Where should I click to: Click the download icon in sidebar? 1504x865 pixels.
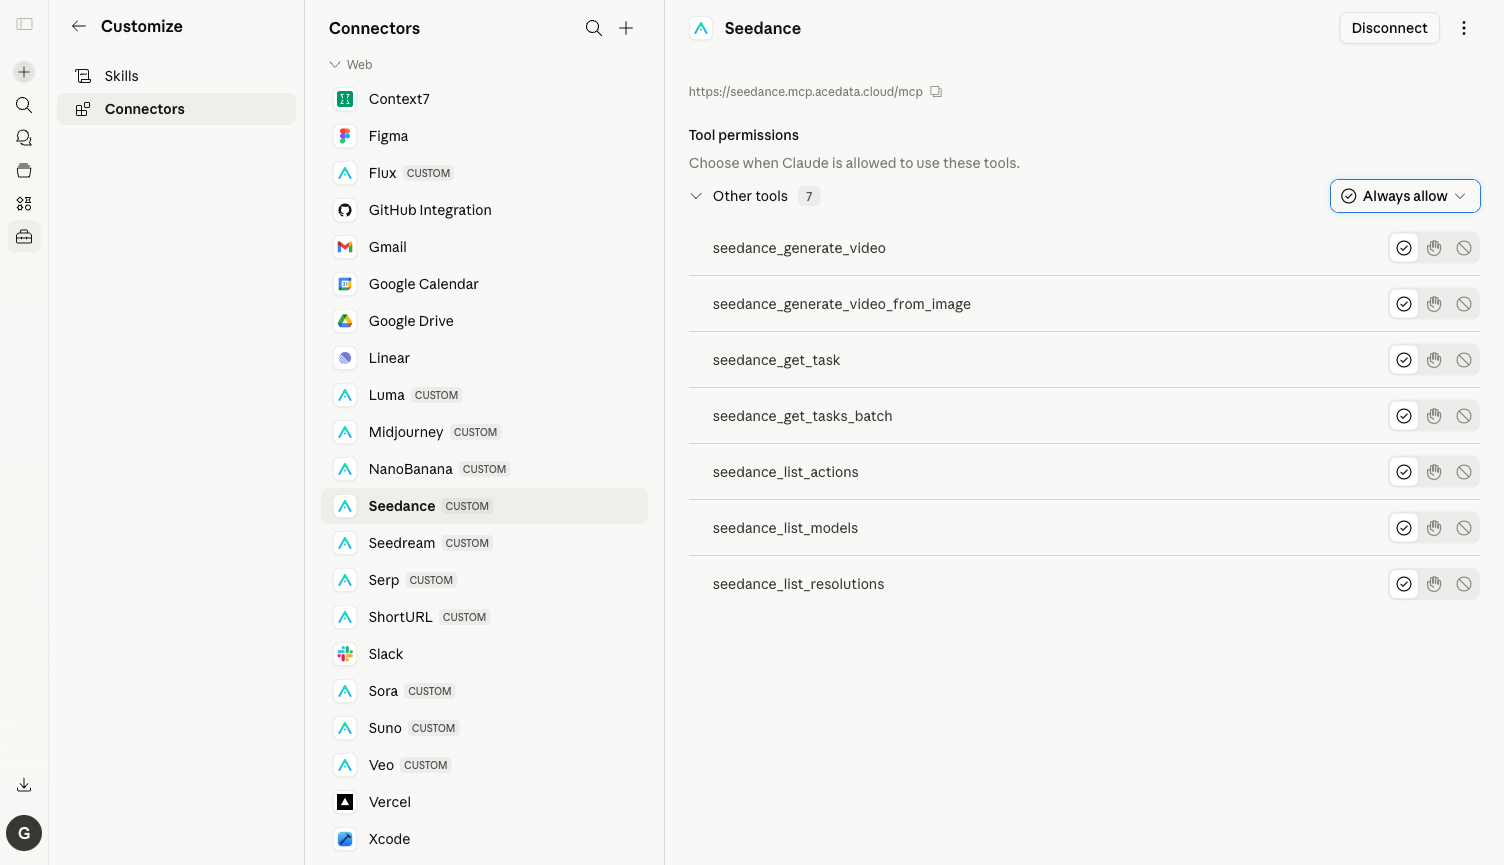coord(24,785)
